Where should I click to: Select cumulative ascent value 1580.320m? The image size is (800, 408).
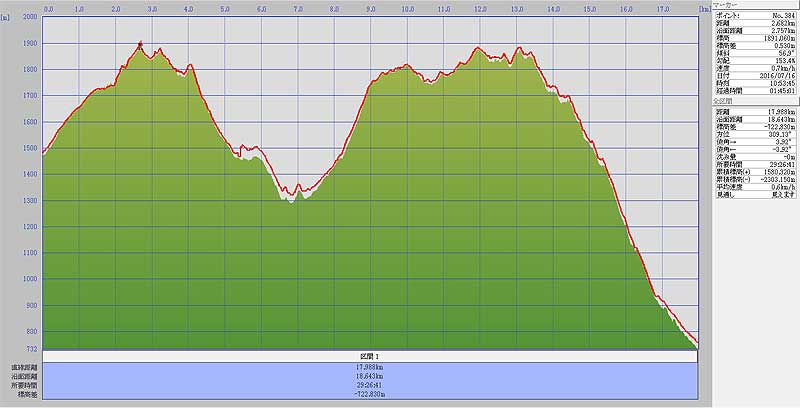(x=782, y=172)
